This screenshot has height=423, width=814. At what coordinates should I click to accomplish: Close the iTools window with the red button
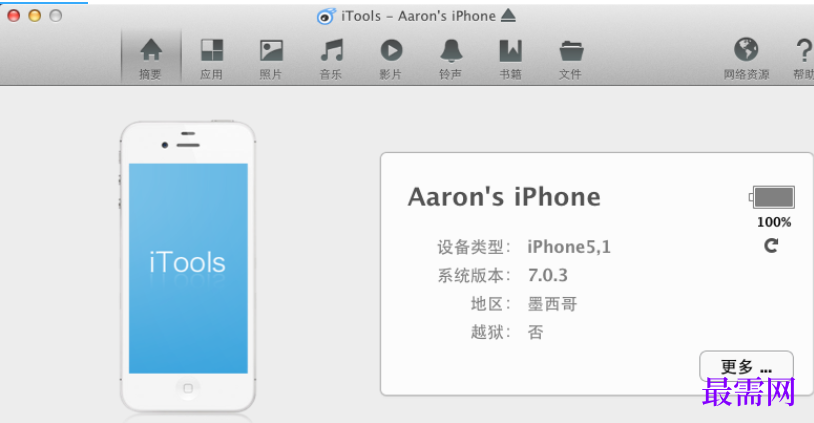[13, 16]
